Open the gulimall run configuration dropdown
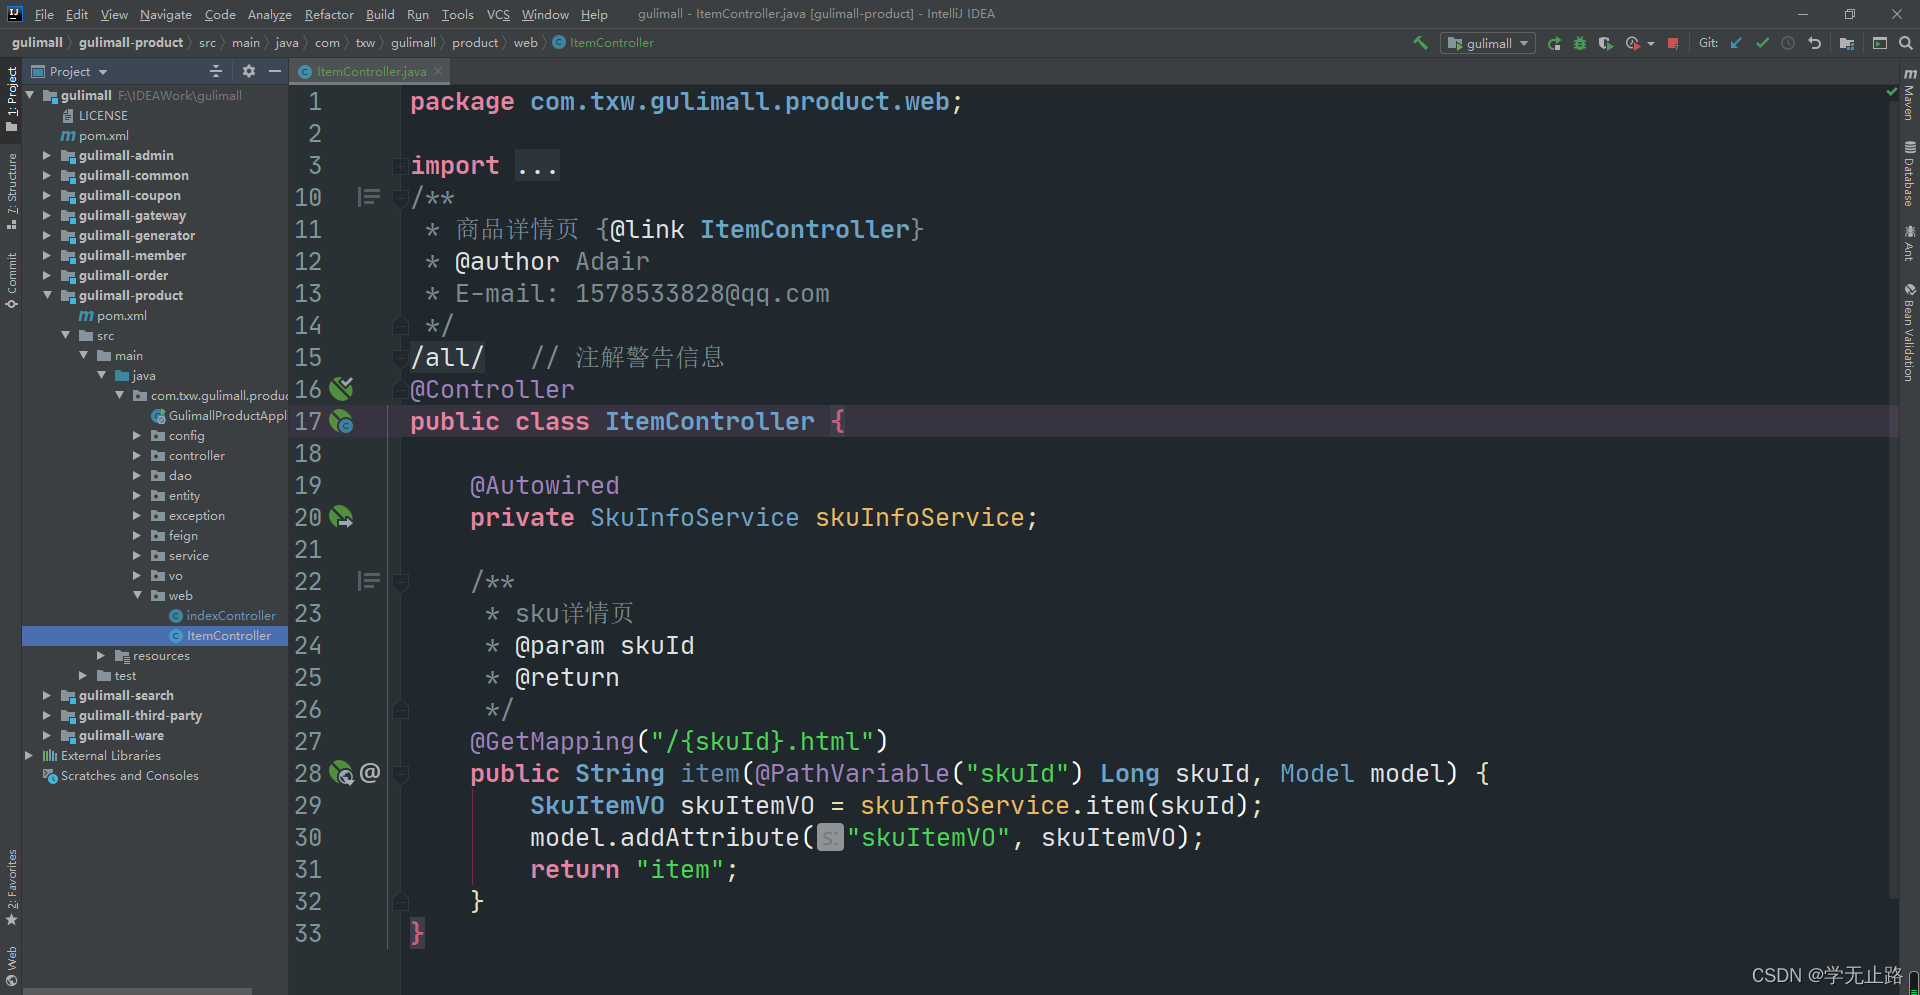The width and height of the screenshot is (1920, 995). click(1488, 43)
